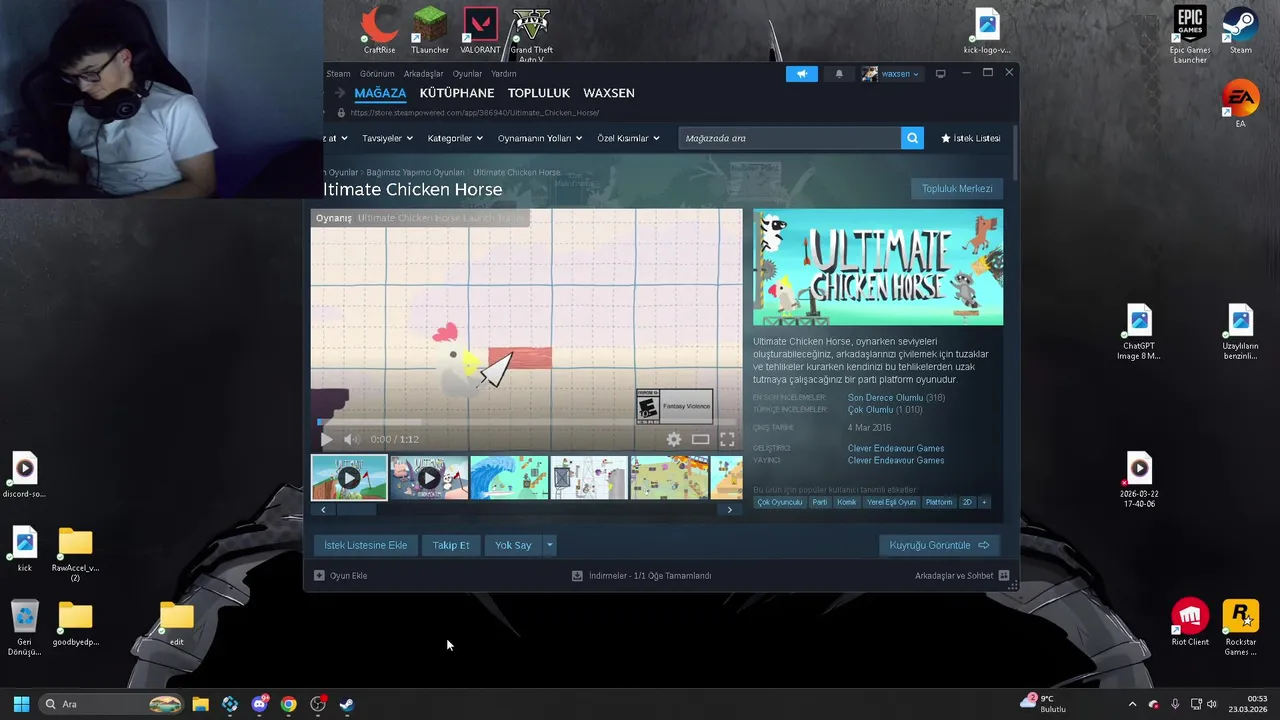
Task: Open File Explorer from the taskbar
Action: (200, 704)
